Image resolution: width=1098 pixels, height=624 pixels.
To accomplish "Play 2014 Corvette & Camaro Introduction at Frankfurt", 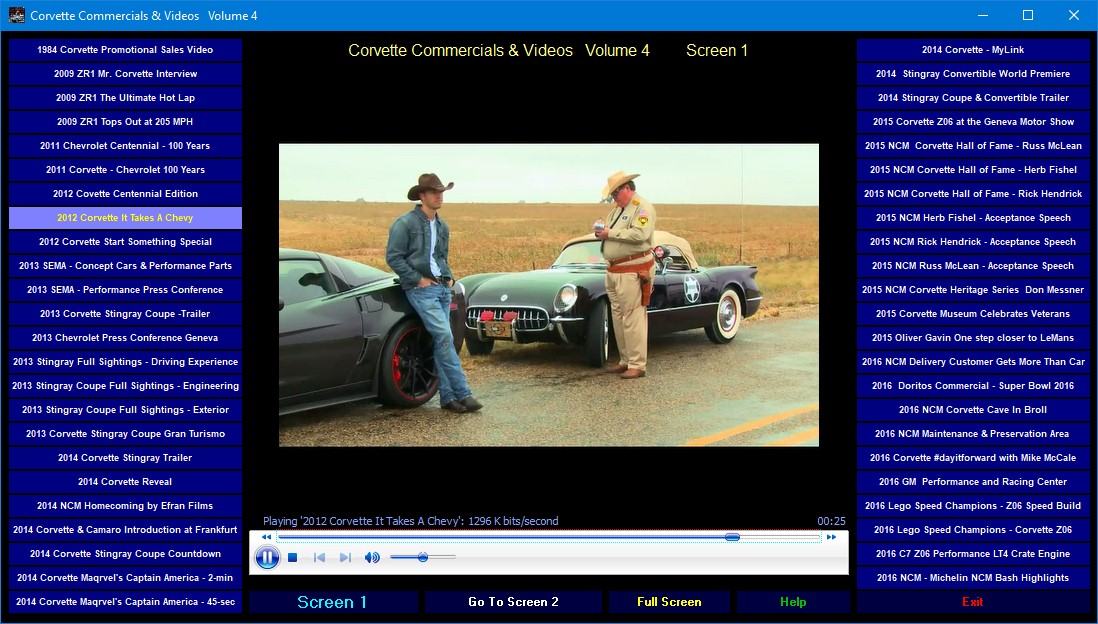I will 125,529.
